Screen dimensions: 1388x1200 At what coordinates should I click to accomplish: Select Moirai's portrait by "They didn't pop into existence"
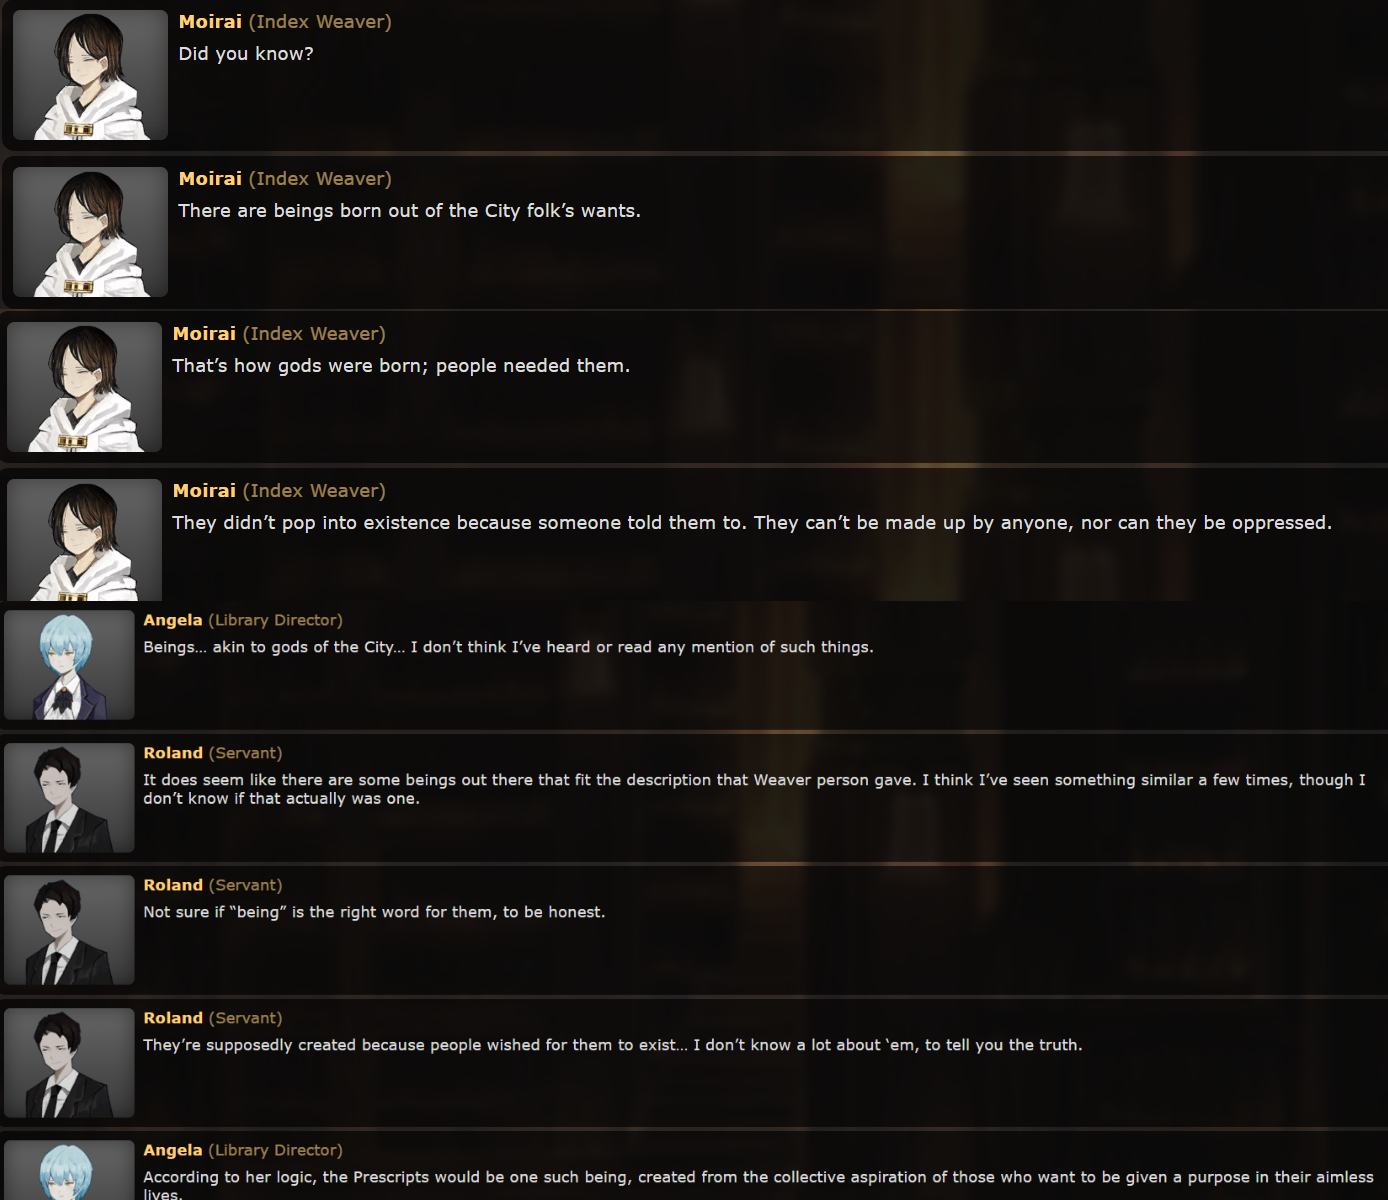84,540
